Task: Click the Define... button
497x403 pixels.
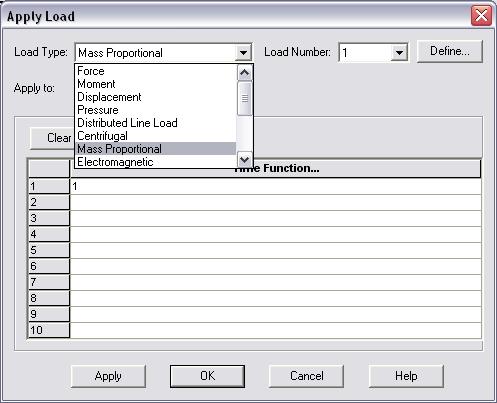Action: pyautogui.click(x=449, y=51)
